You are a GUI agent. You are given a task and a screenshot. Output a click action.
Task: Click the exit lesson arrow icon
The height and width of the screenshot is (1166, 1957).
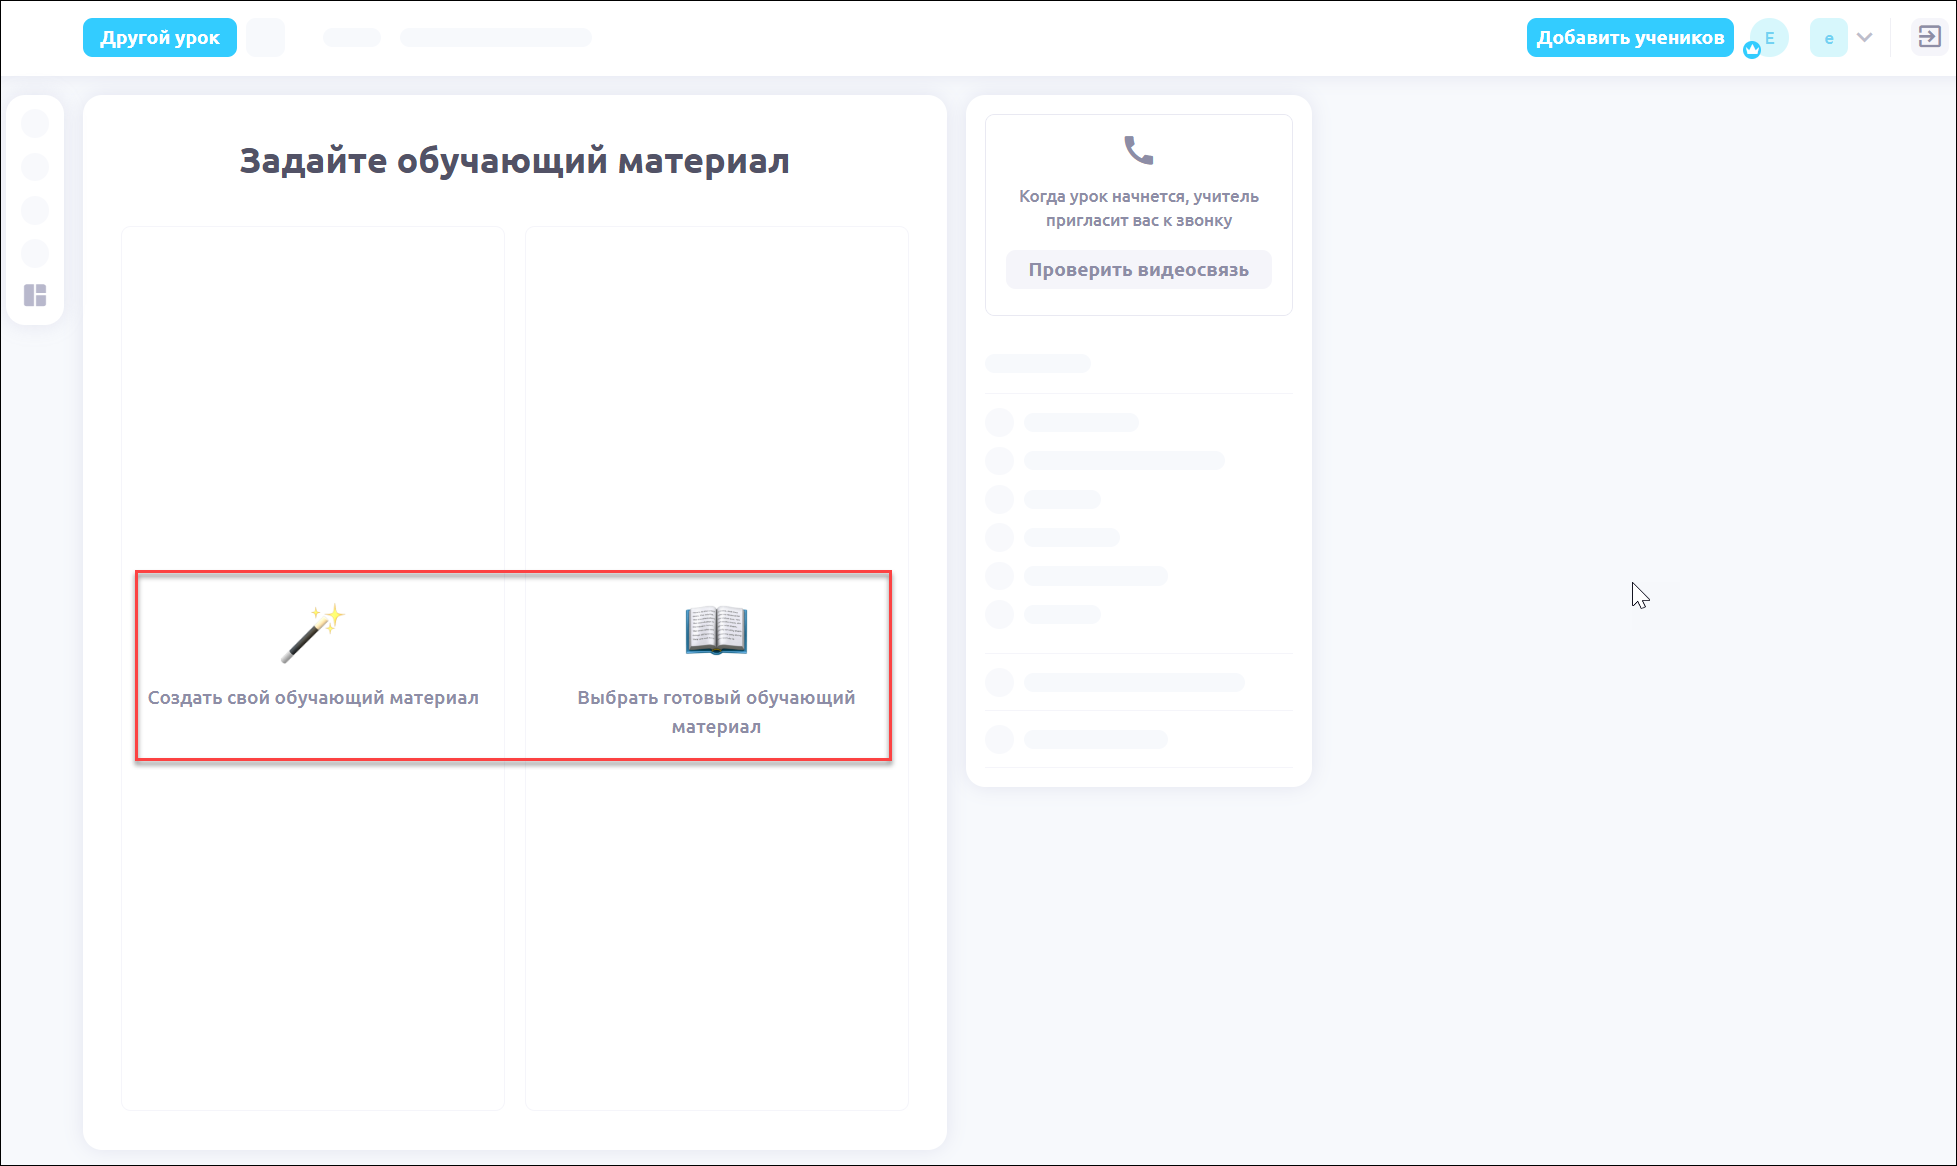(x=1929, y=37)
